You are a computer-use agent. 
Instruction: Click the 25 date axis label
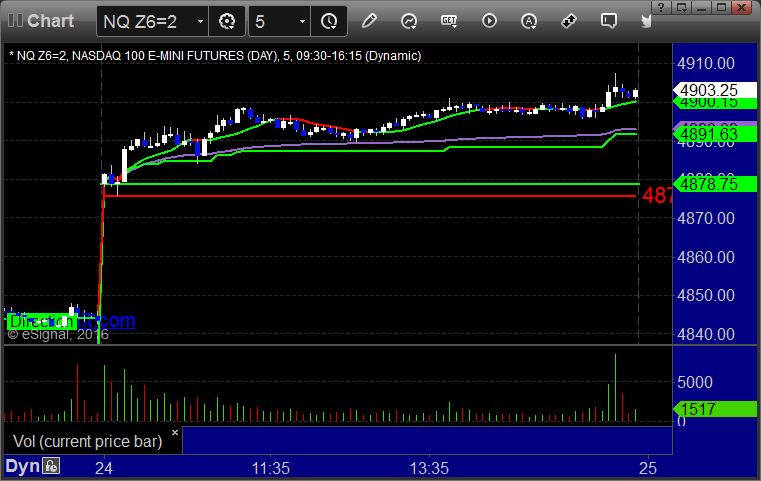tap(648, 468)
